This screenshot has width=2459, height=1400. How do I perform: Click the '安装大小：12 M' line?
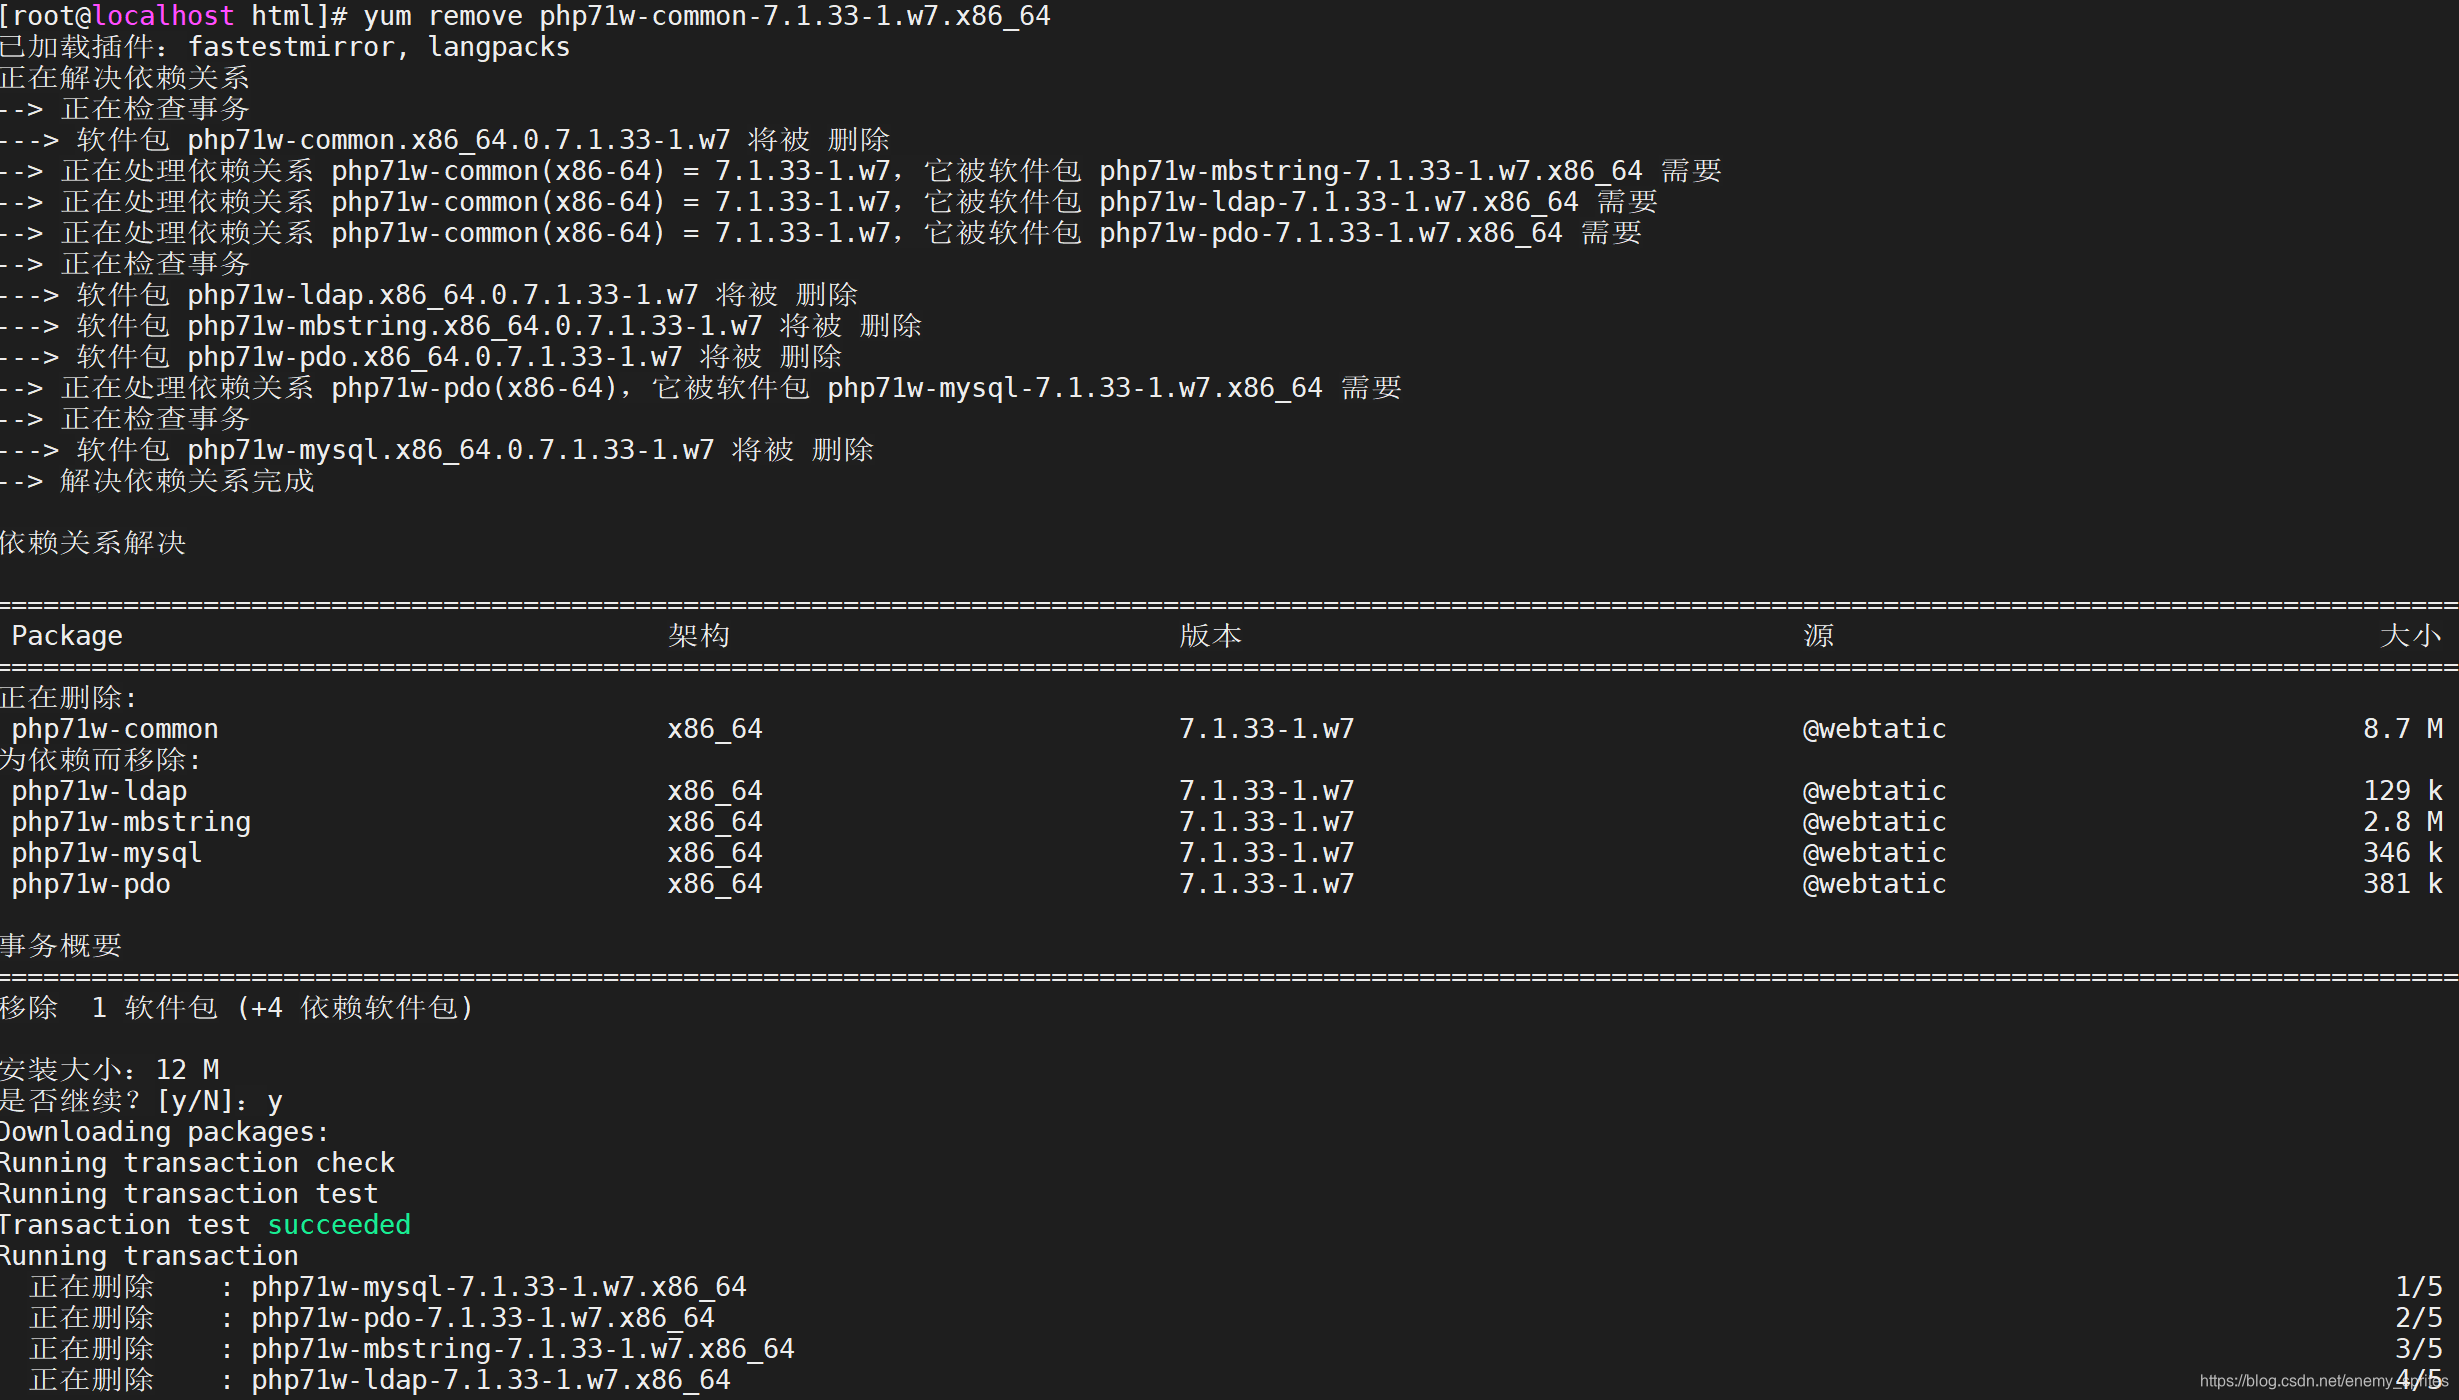[110, 1070]
